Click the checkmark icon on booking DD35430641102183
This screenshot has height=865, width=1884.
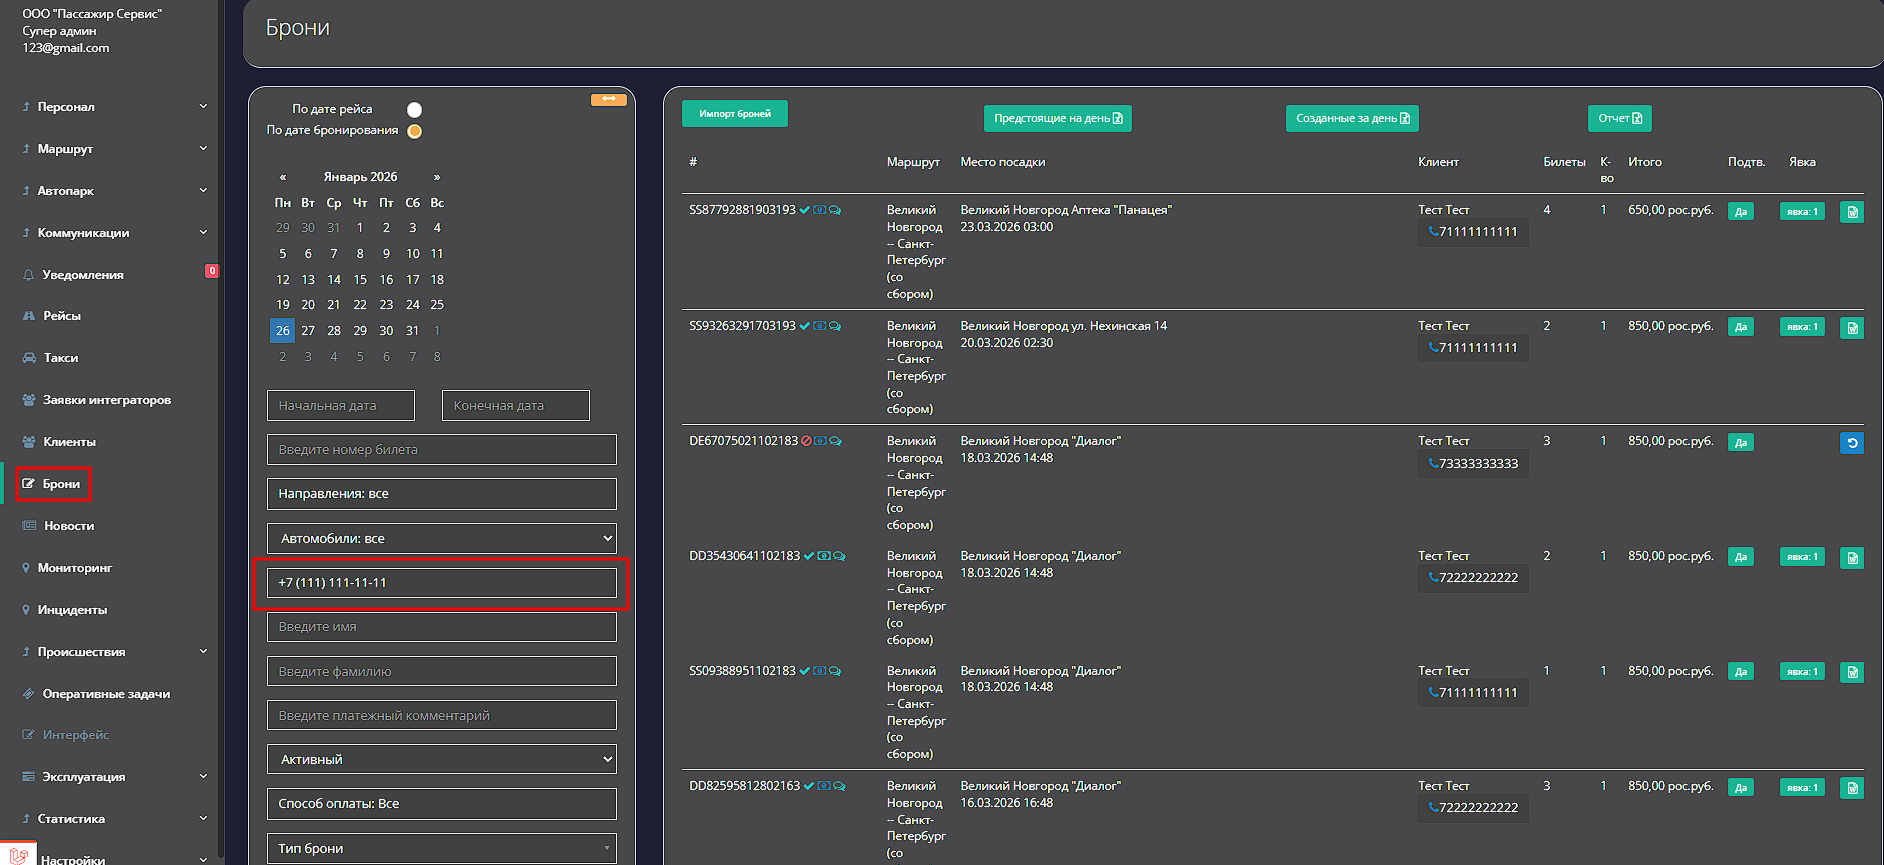809,556
